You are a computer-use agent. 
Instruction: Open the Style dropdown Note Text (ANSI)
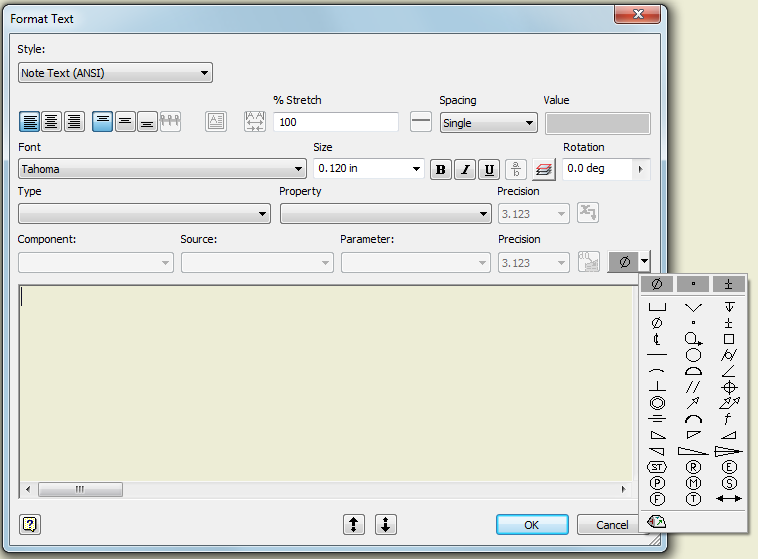pos(116,73)
